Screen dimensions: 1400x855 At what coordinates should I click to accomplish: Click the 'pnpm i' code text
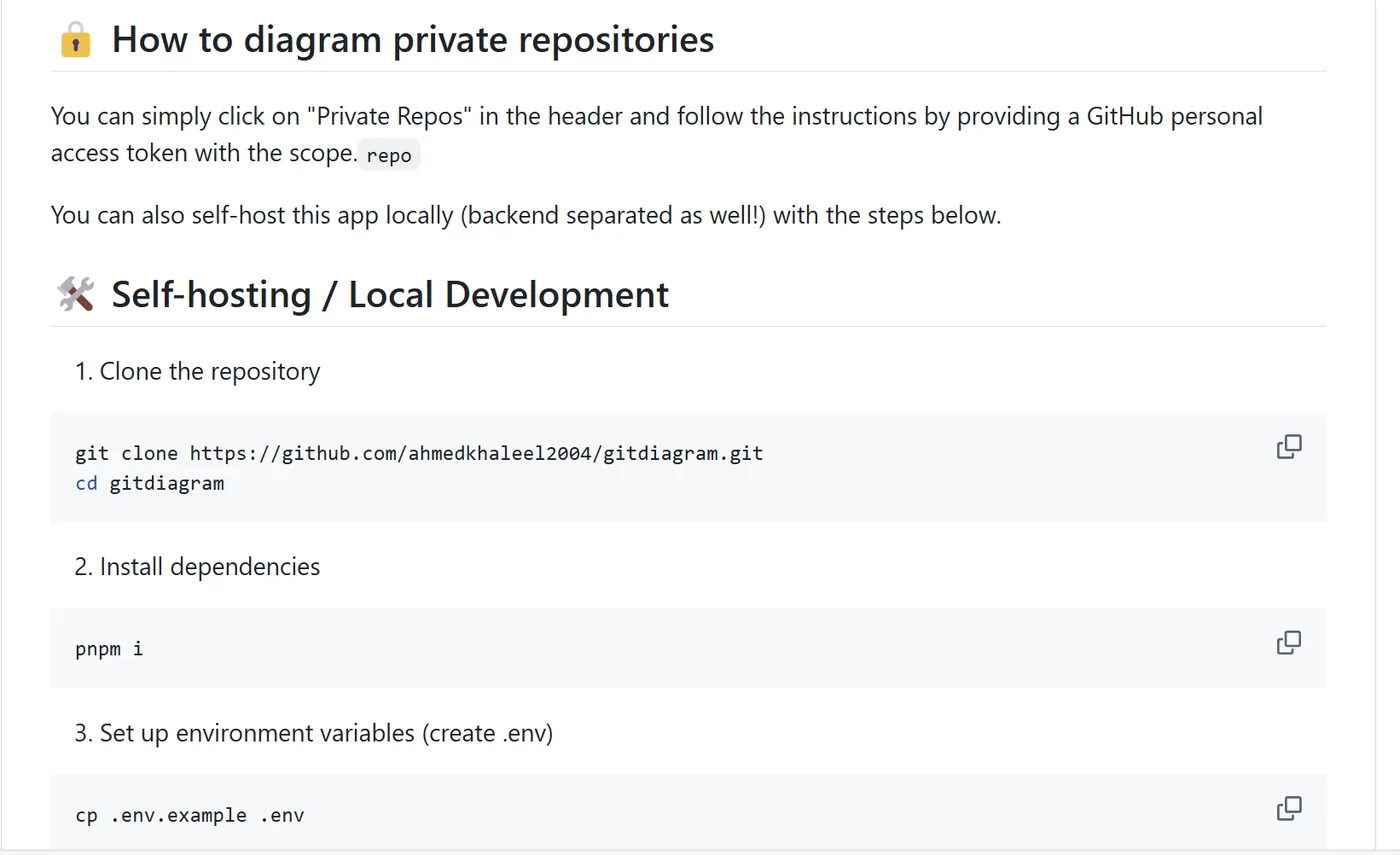coord(109,649)
